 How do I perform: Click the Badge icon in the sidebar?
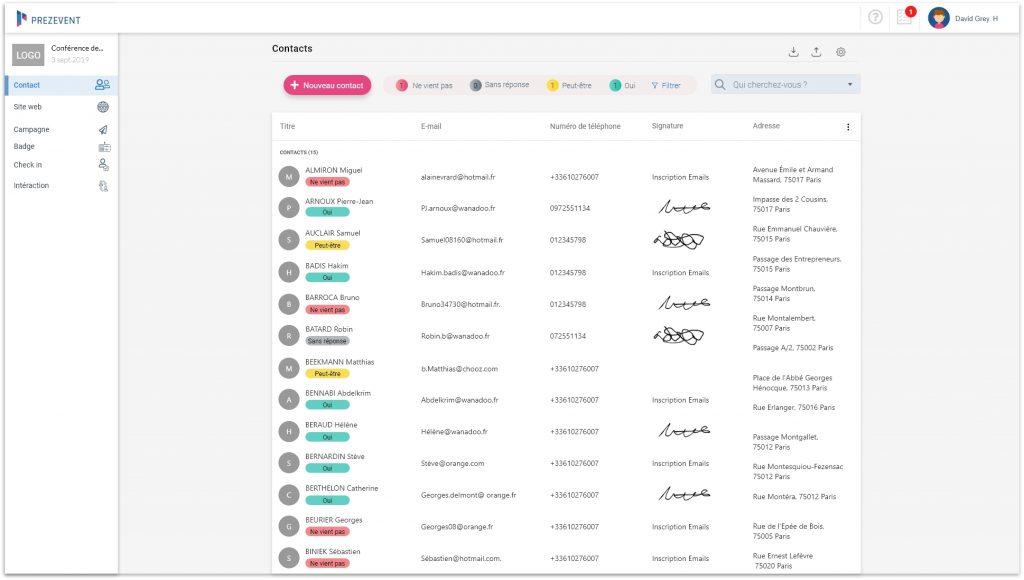click(x=104, y=147)
